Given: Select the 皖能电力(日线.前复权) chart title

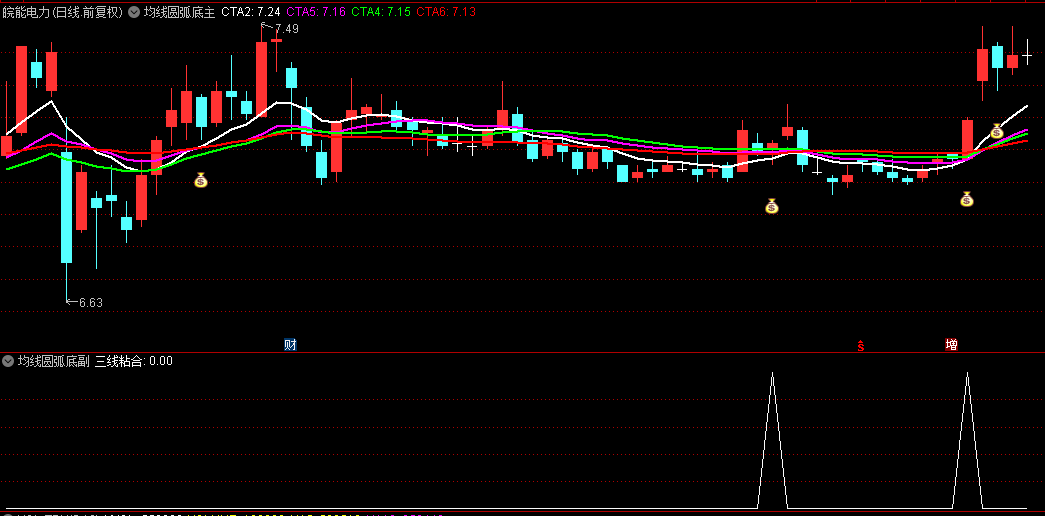Looking at the screenshot, I should 63,11.
